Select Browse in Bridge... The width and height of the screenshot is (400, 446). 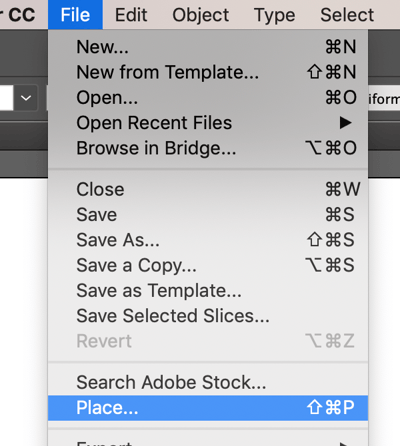point(208,148)
